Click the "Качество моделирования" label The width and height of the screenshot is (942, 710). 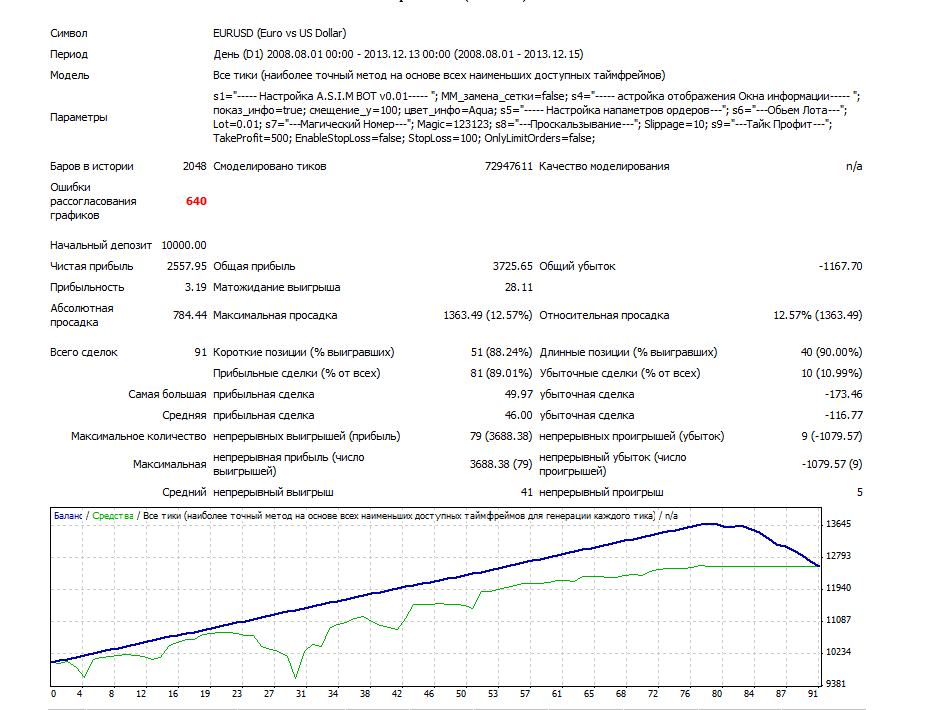604,166
